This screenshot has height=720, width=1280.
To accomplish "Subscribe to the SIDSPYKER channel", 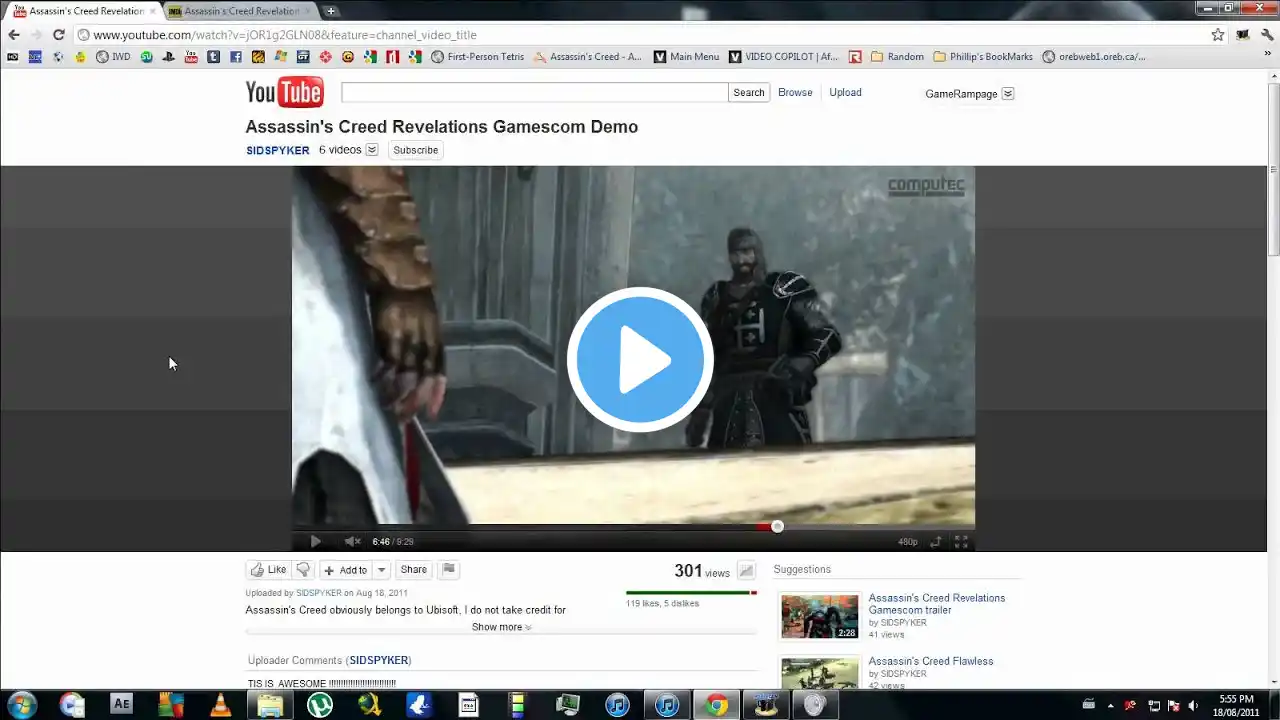I will 415,150.
